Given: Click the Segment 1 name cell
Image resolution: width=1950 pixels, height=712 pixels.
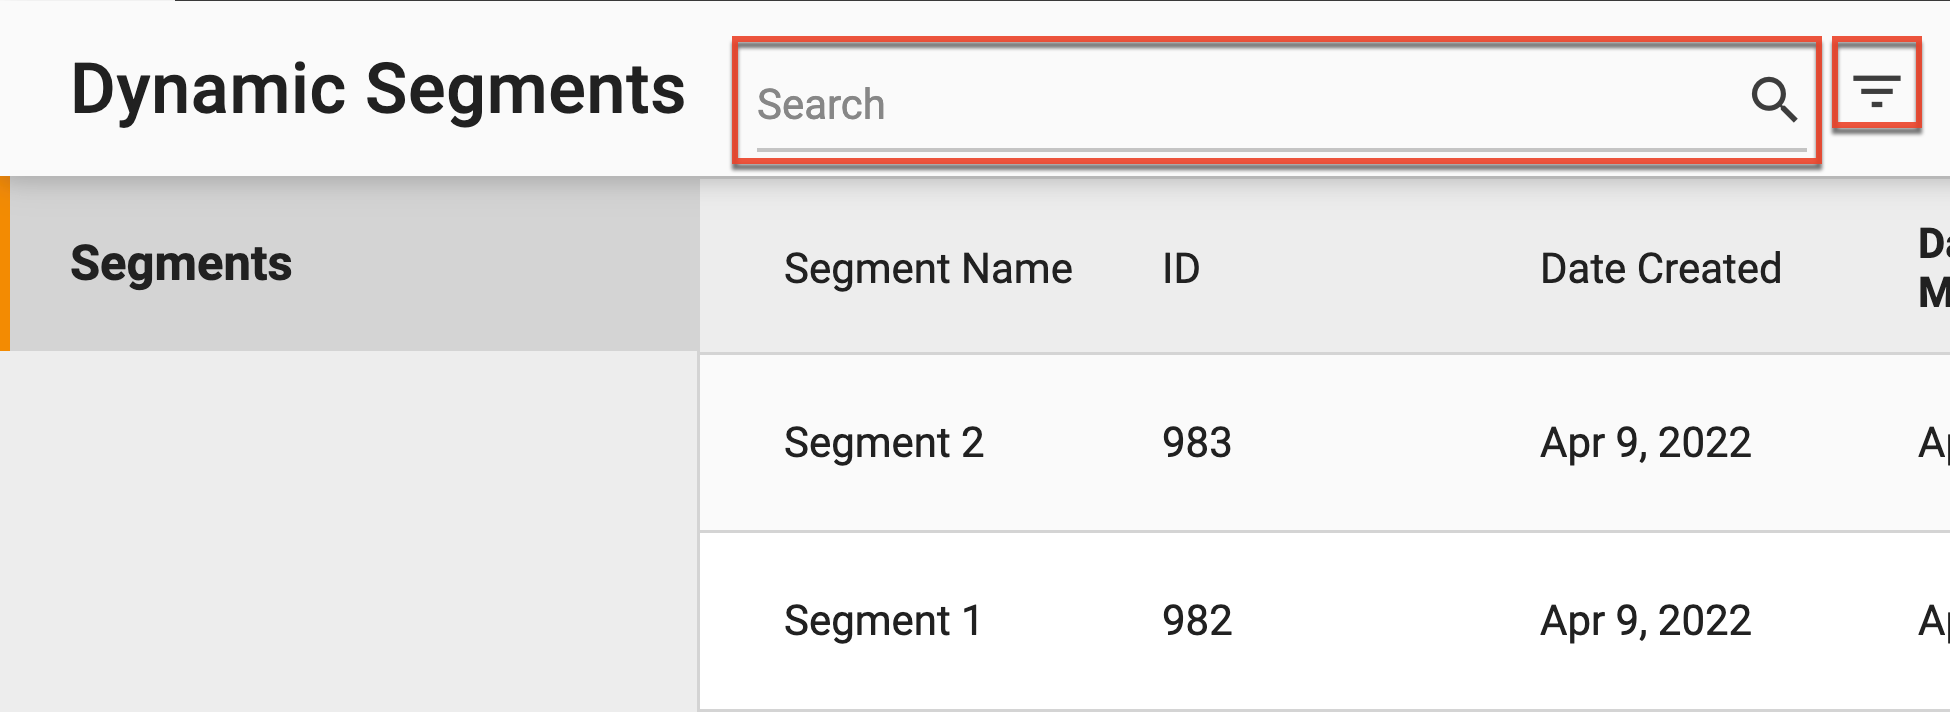Looking at the screenshot, I should pos(883,621).
